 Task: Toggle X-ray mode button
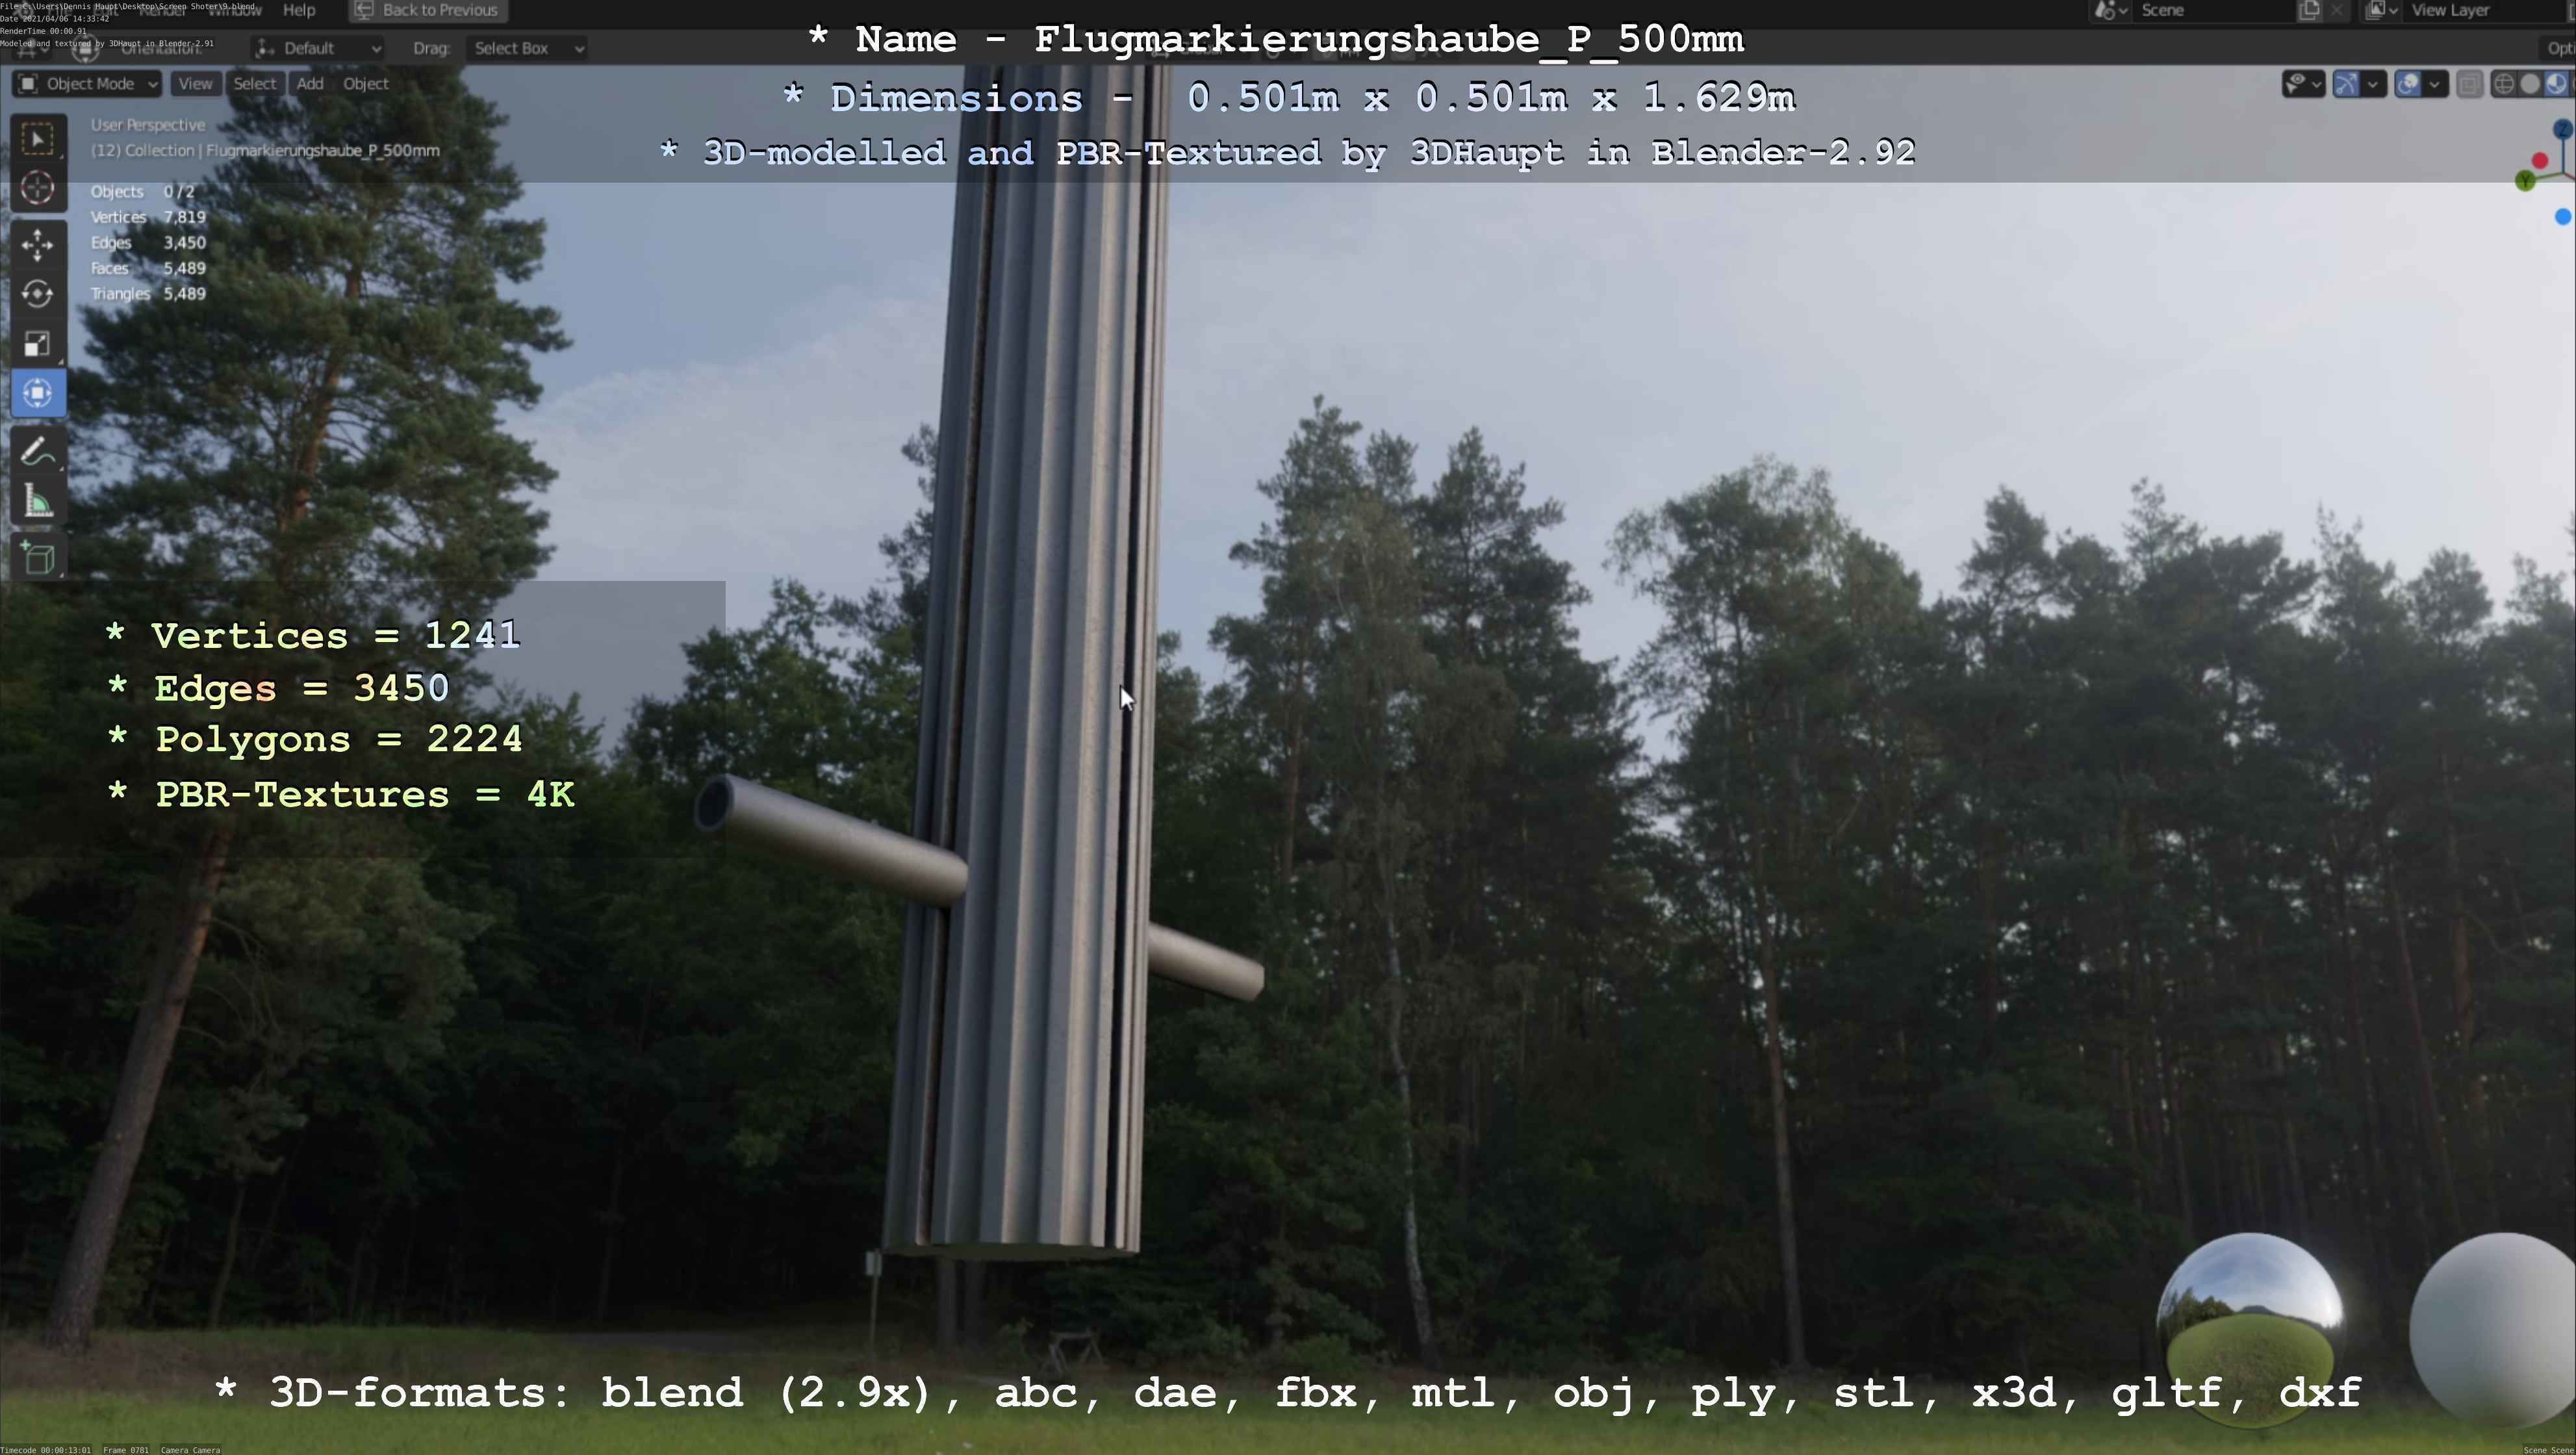tap(2469, 84)
